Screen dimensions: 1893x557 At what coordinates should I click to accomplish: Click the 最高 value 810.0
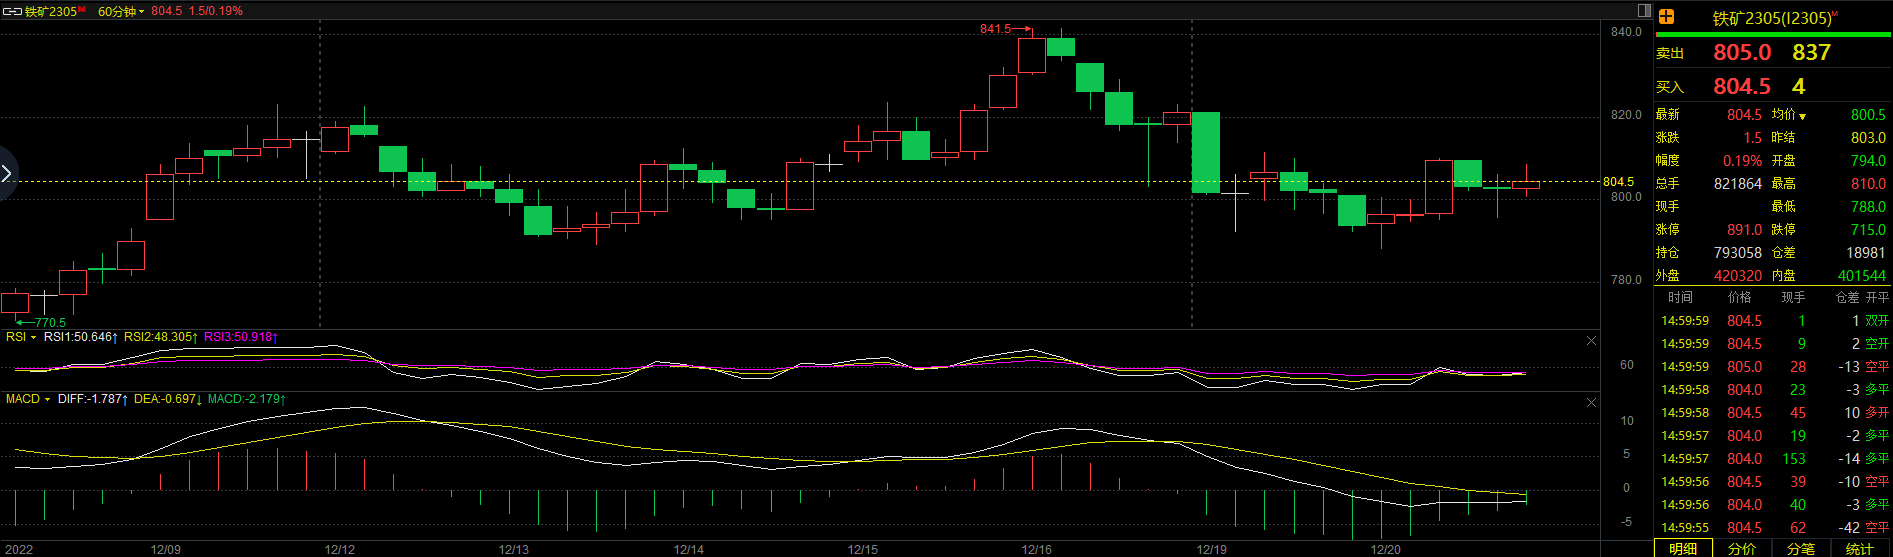click(x=1868, y=184)
